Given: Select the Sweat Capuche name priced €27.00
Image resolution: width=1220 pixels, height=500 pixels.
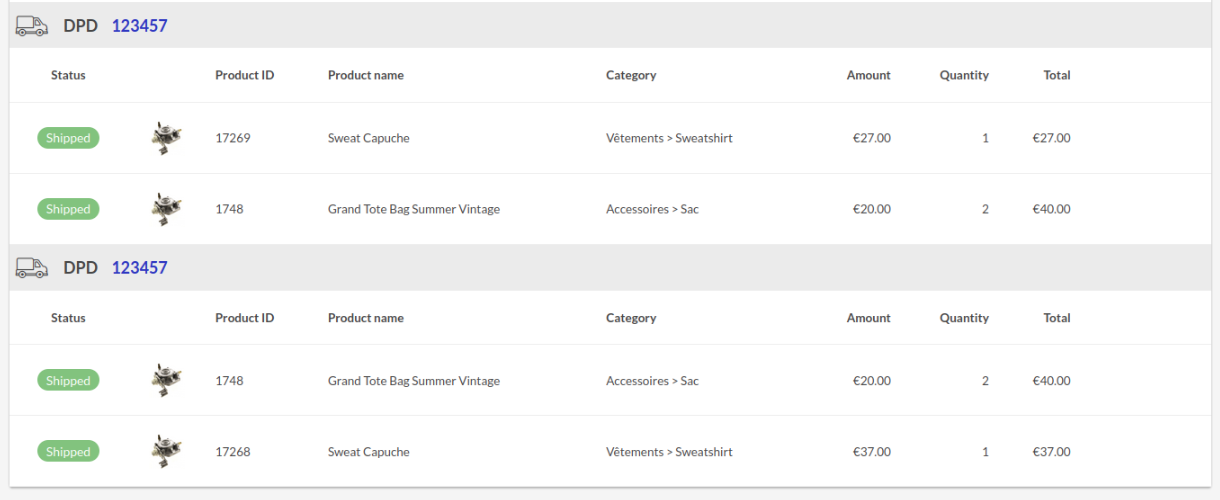Looking at the screenshot, I should point(368,138).
